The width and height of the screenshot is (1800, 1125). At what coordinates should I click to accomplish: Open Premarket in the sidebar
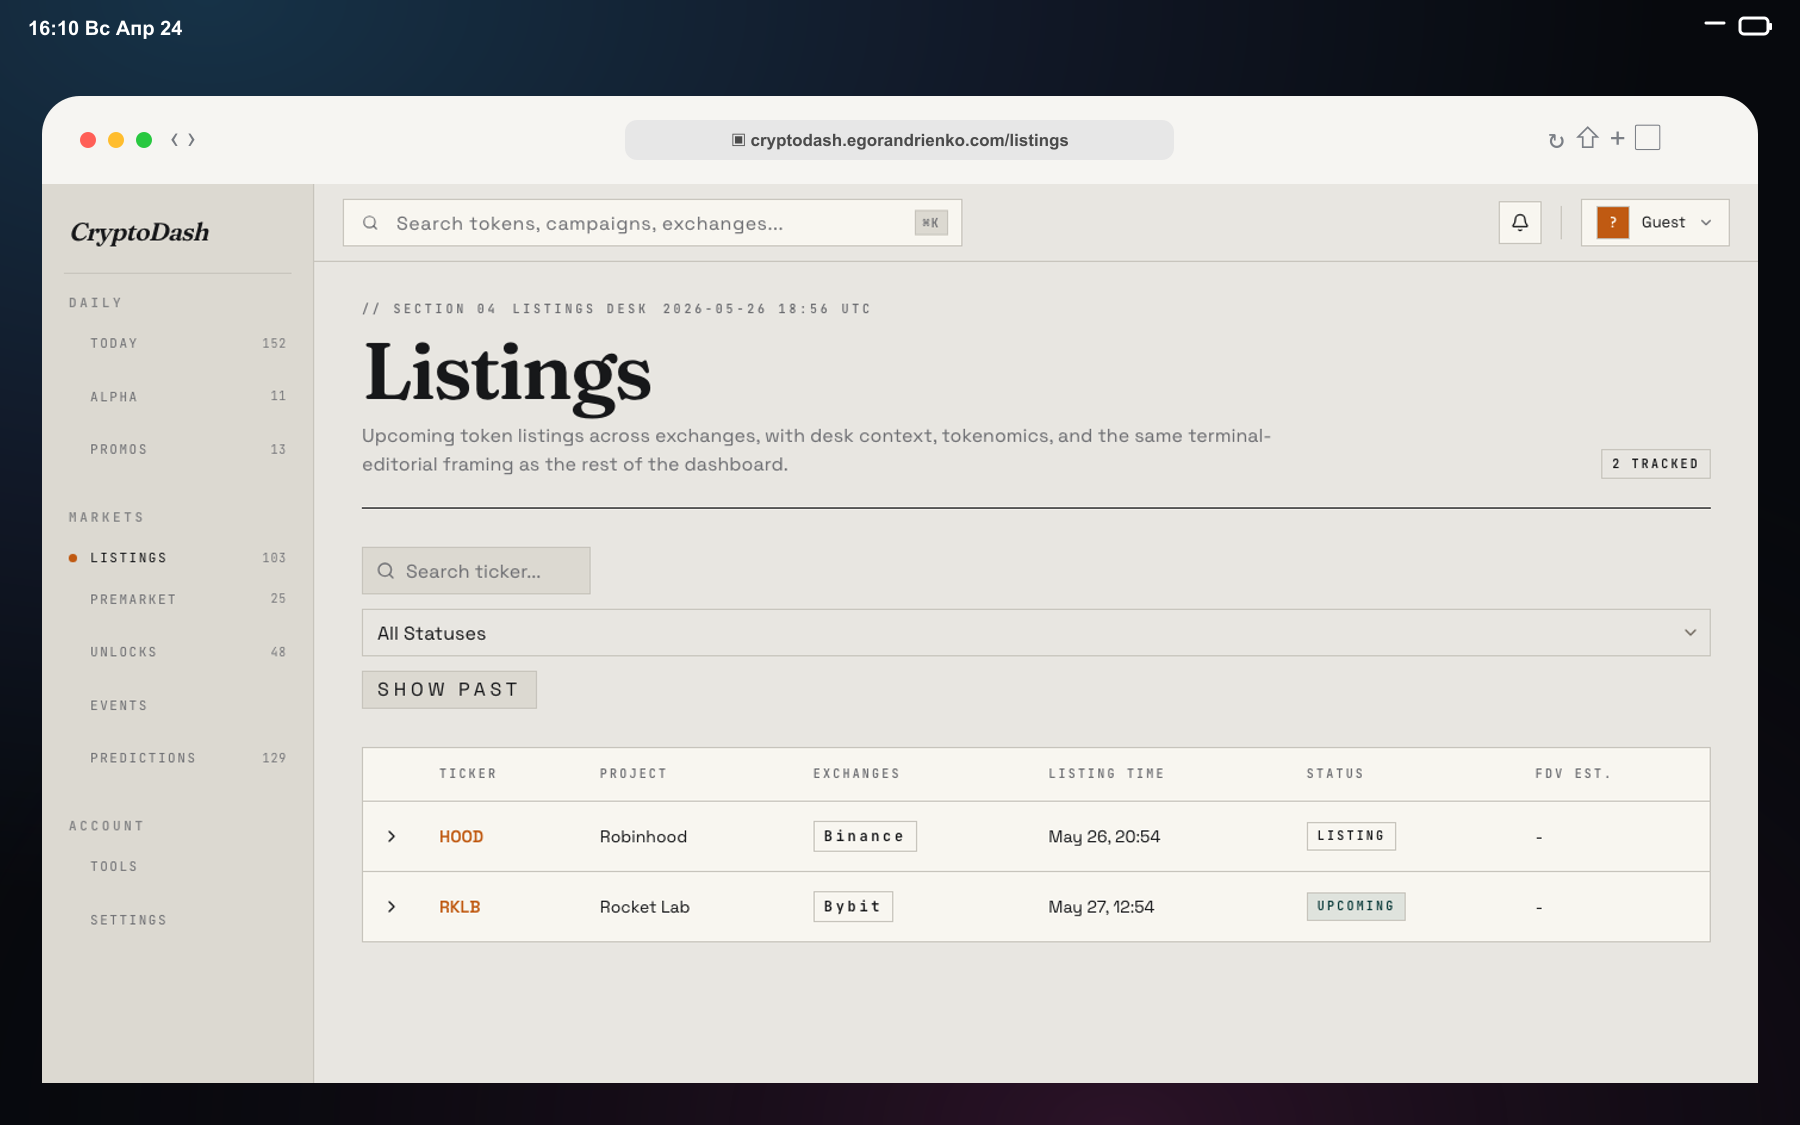(177, 599)
